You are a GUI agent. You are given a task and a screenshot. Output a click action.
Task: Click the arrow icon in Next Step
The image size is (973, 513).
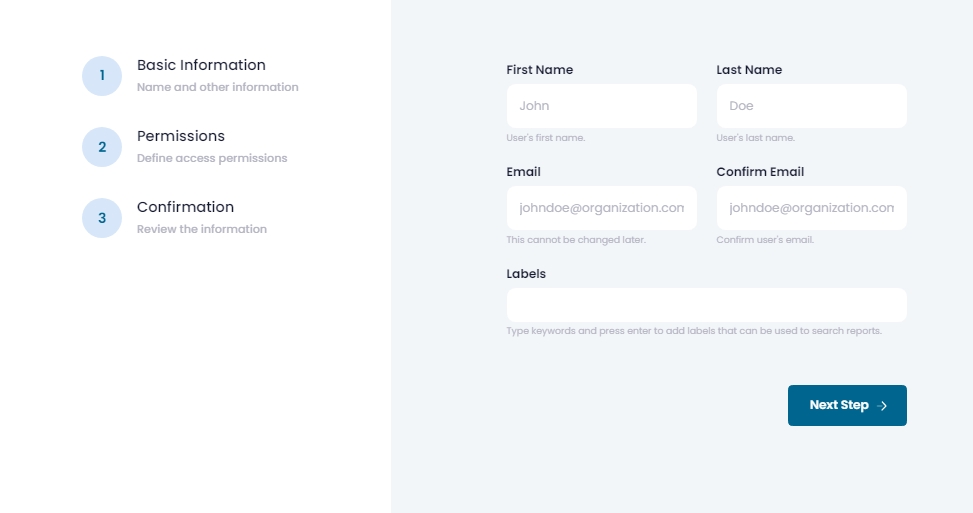(x=882, y=406)
